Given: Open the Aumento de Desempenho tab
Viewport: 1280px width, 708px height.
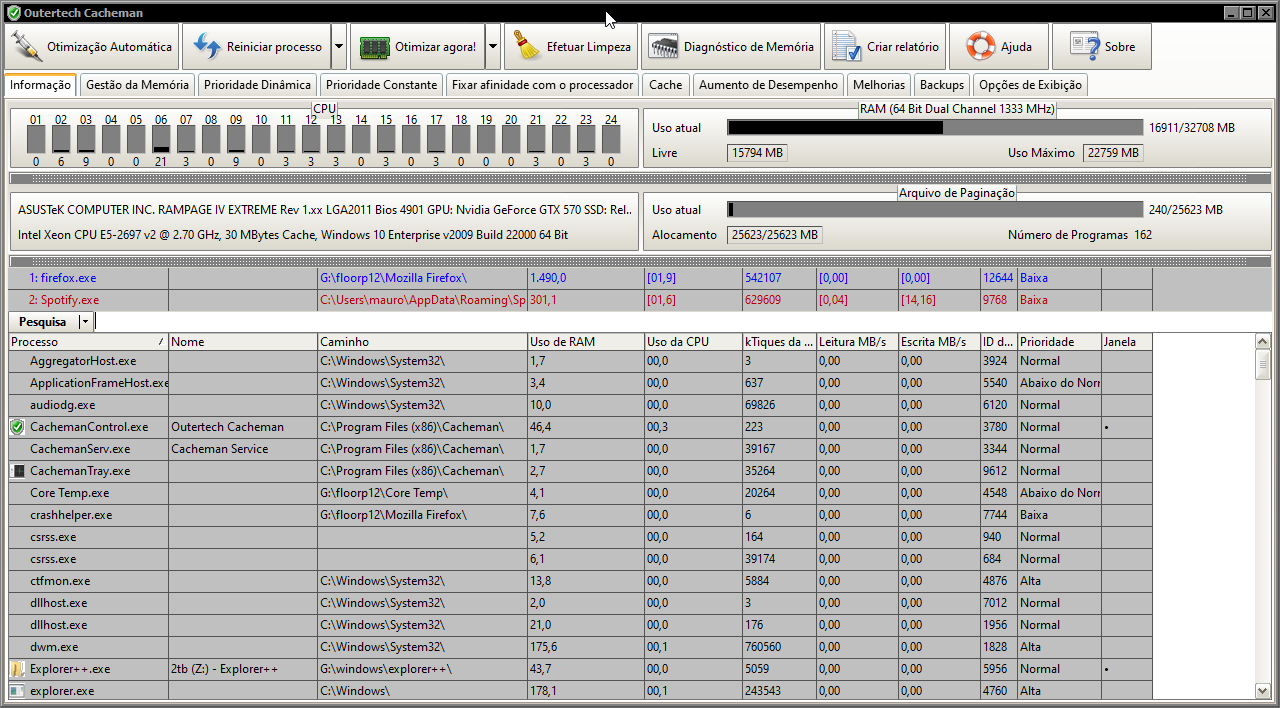Looking at the screenshot, I should (769, 85).
